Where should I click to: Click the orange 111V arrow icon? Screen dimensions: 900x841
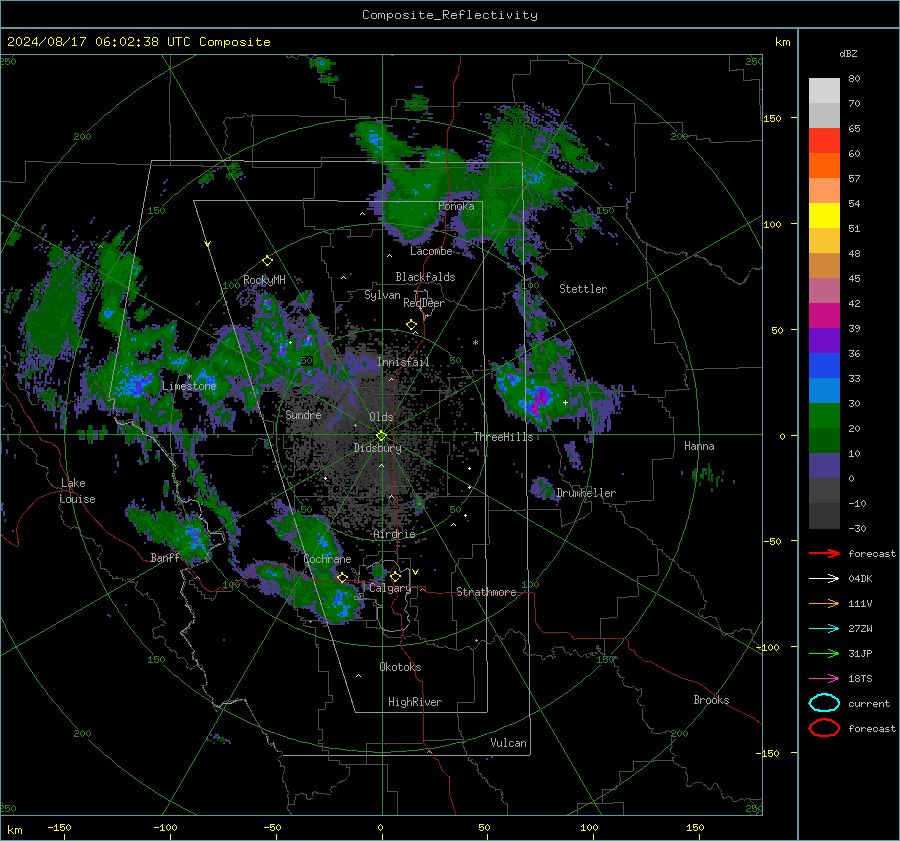(x=824, y=603)
